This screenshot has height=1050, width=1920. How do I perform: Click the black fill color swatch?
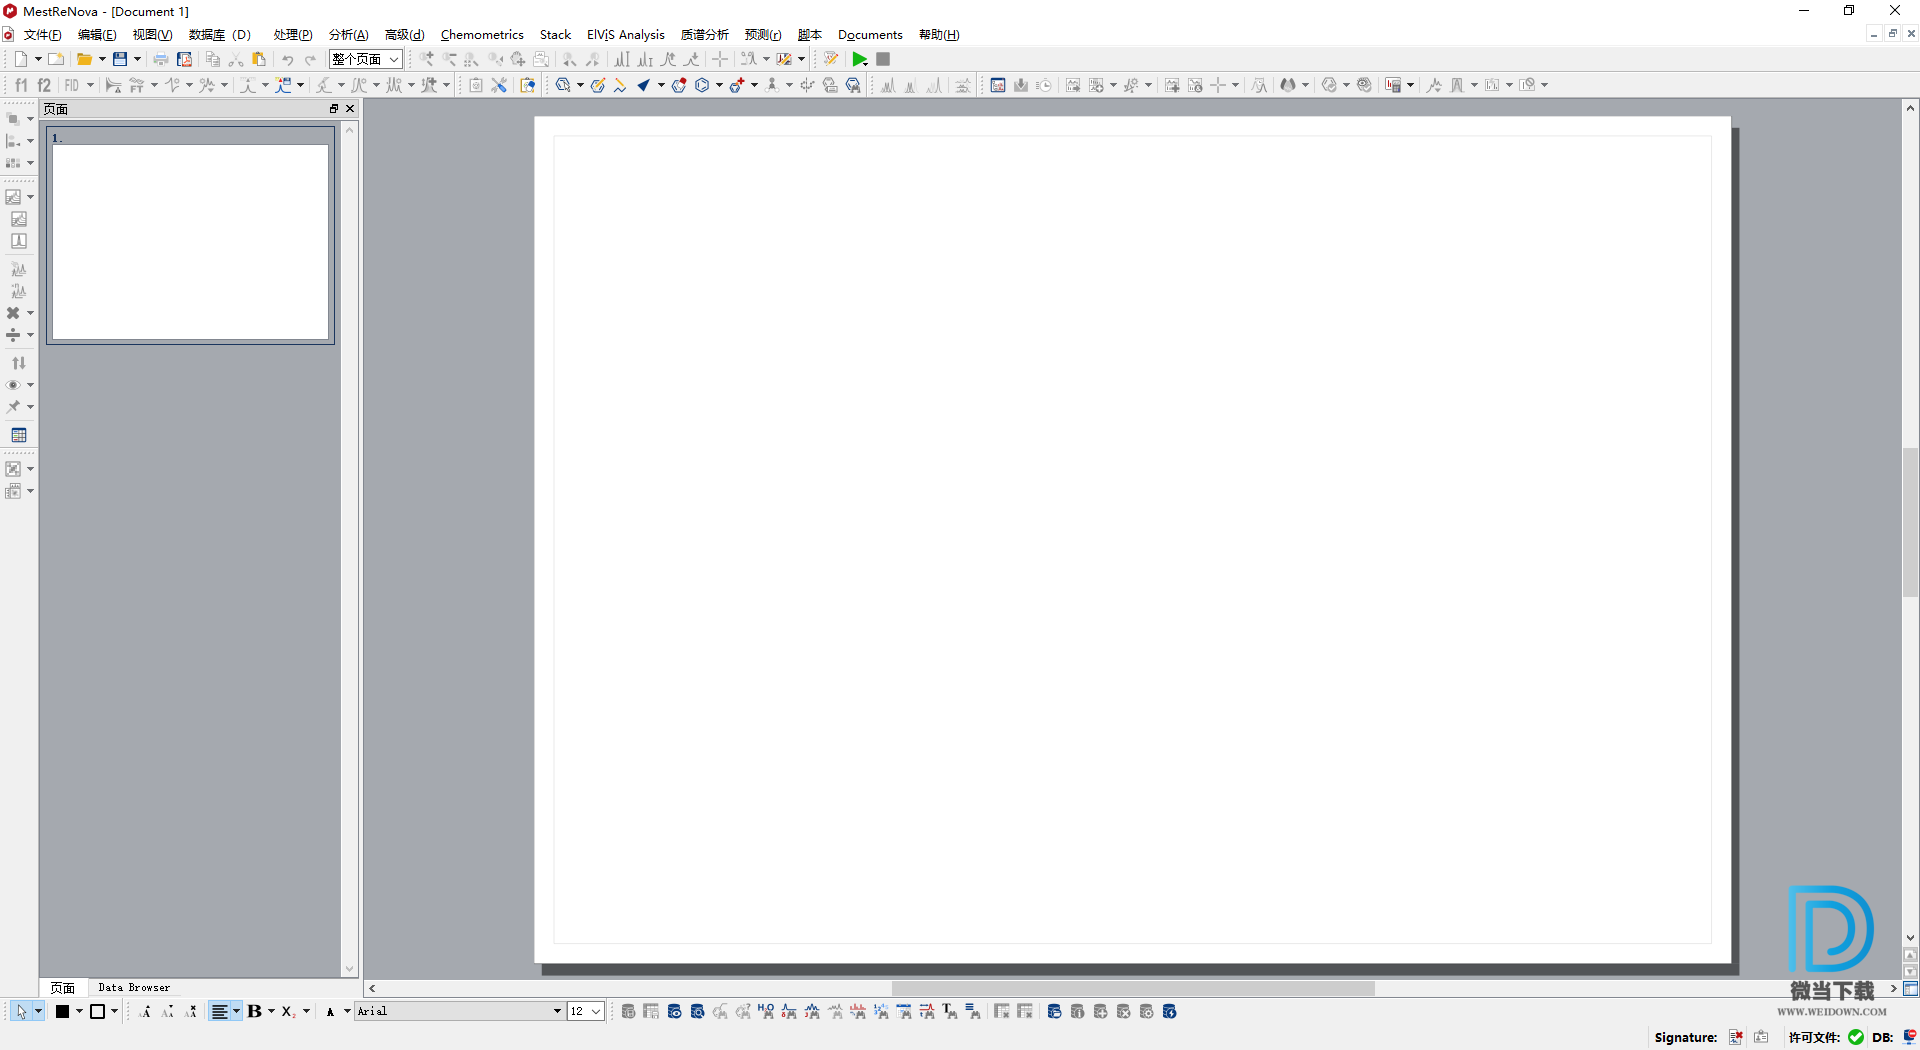63,1011
